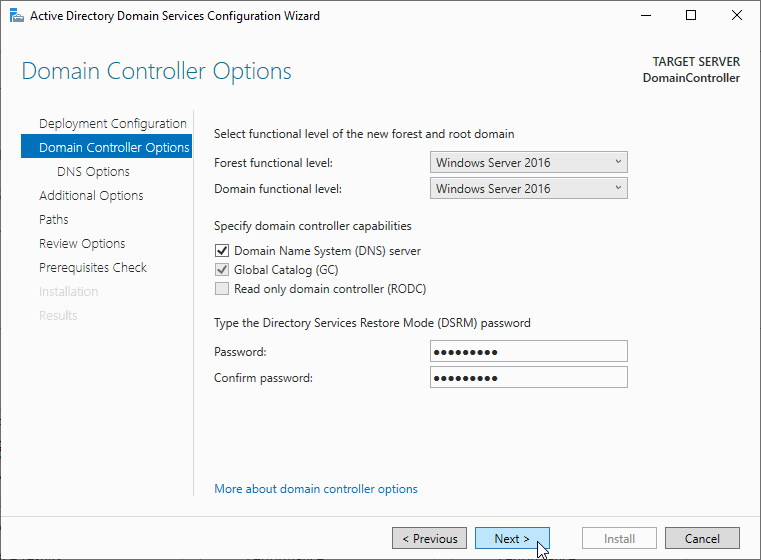Click the 'Results' step text
The image size is (761, 560).
click(58, 315)
